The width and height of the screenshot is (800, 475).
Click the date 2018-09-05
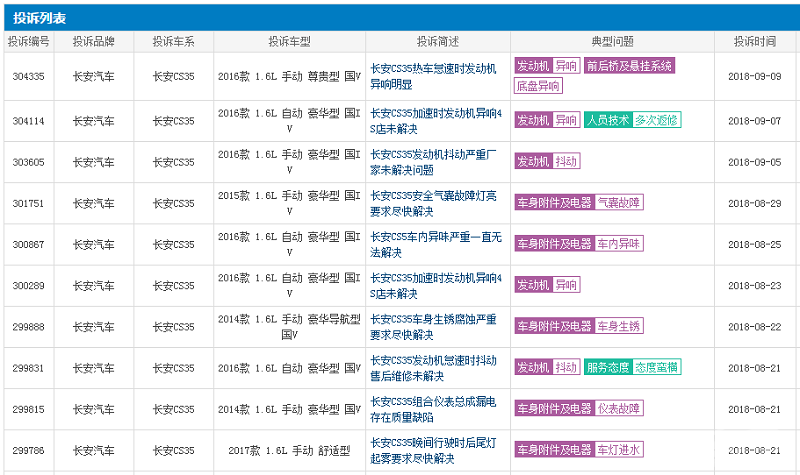point(755,162)
